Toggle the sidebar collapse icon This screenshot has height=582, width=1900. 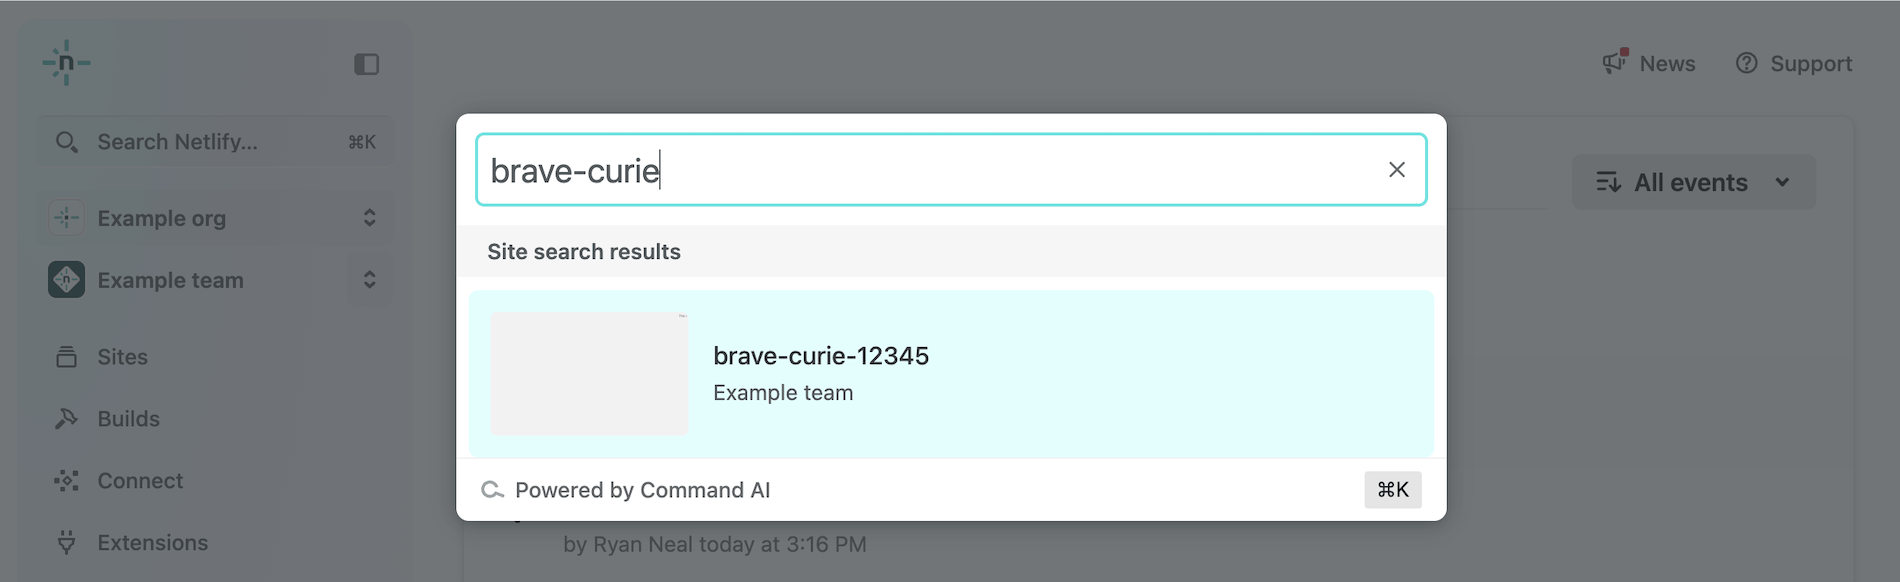(x=366, y=64)
